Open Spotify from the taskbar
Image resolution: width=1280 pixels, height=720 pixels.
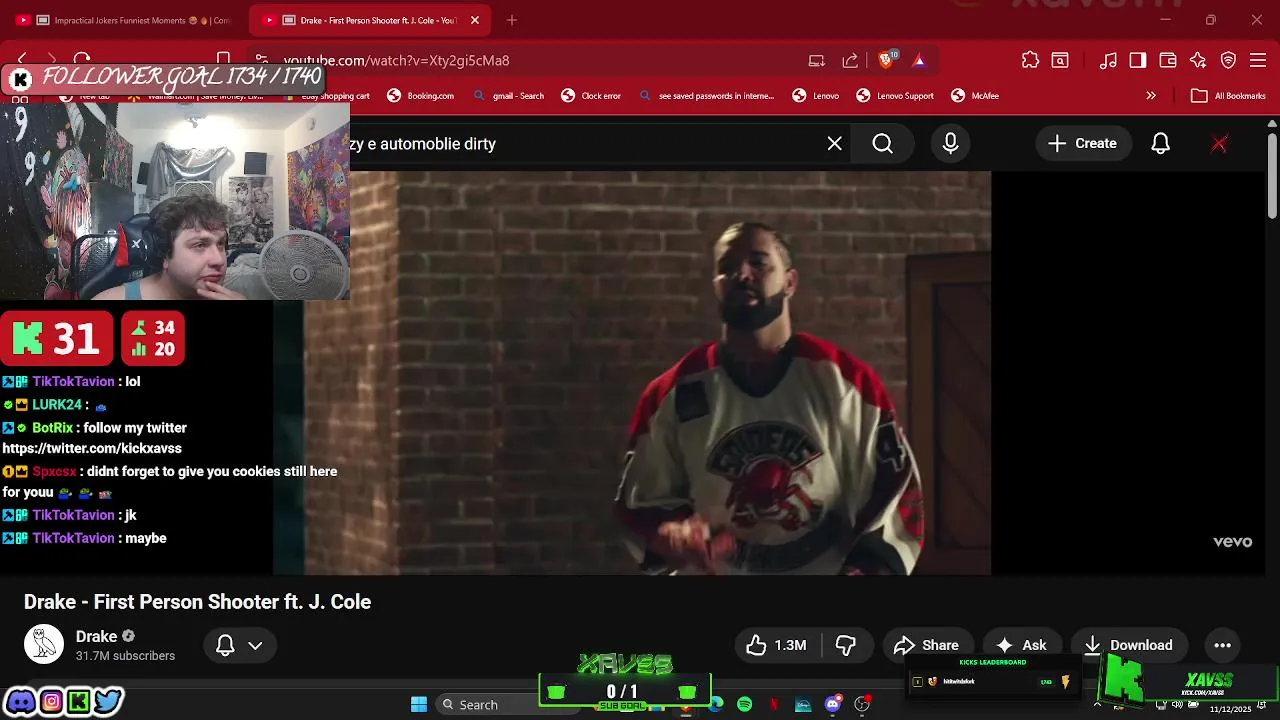(744, 705)
